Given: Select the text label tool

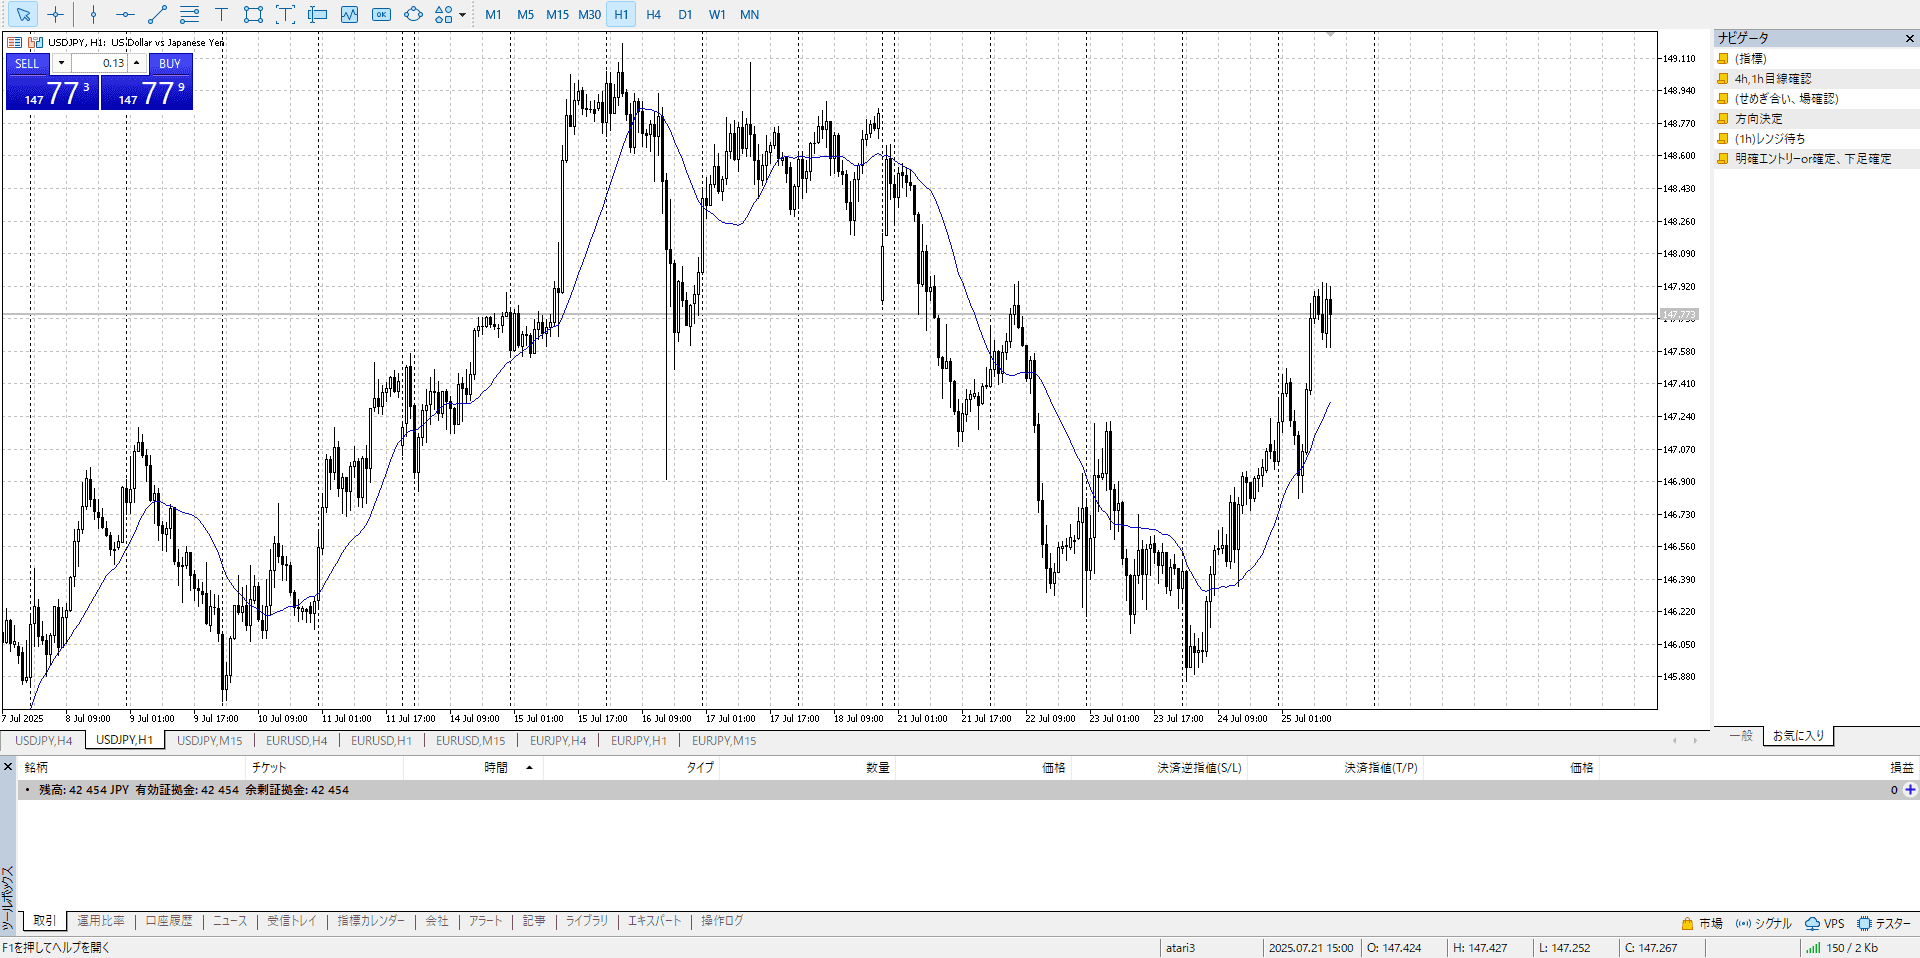Looking at the screenshot, I should click(x=221, y=15).
